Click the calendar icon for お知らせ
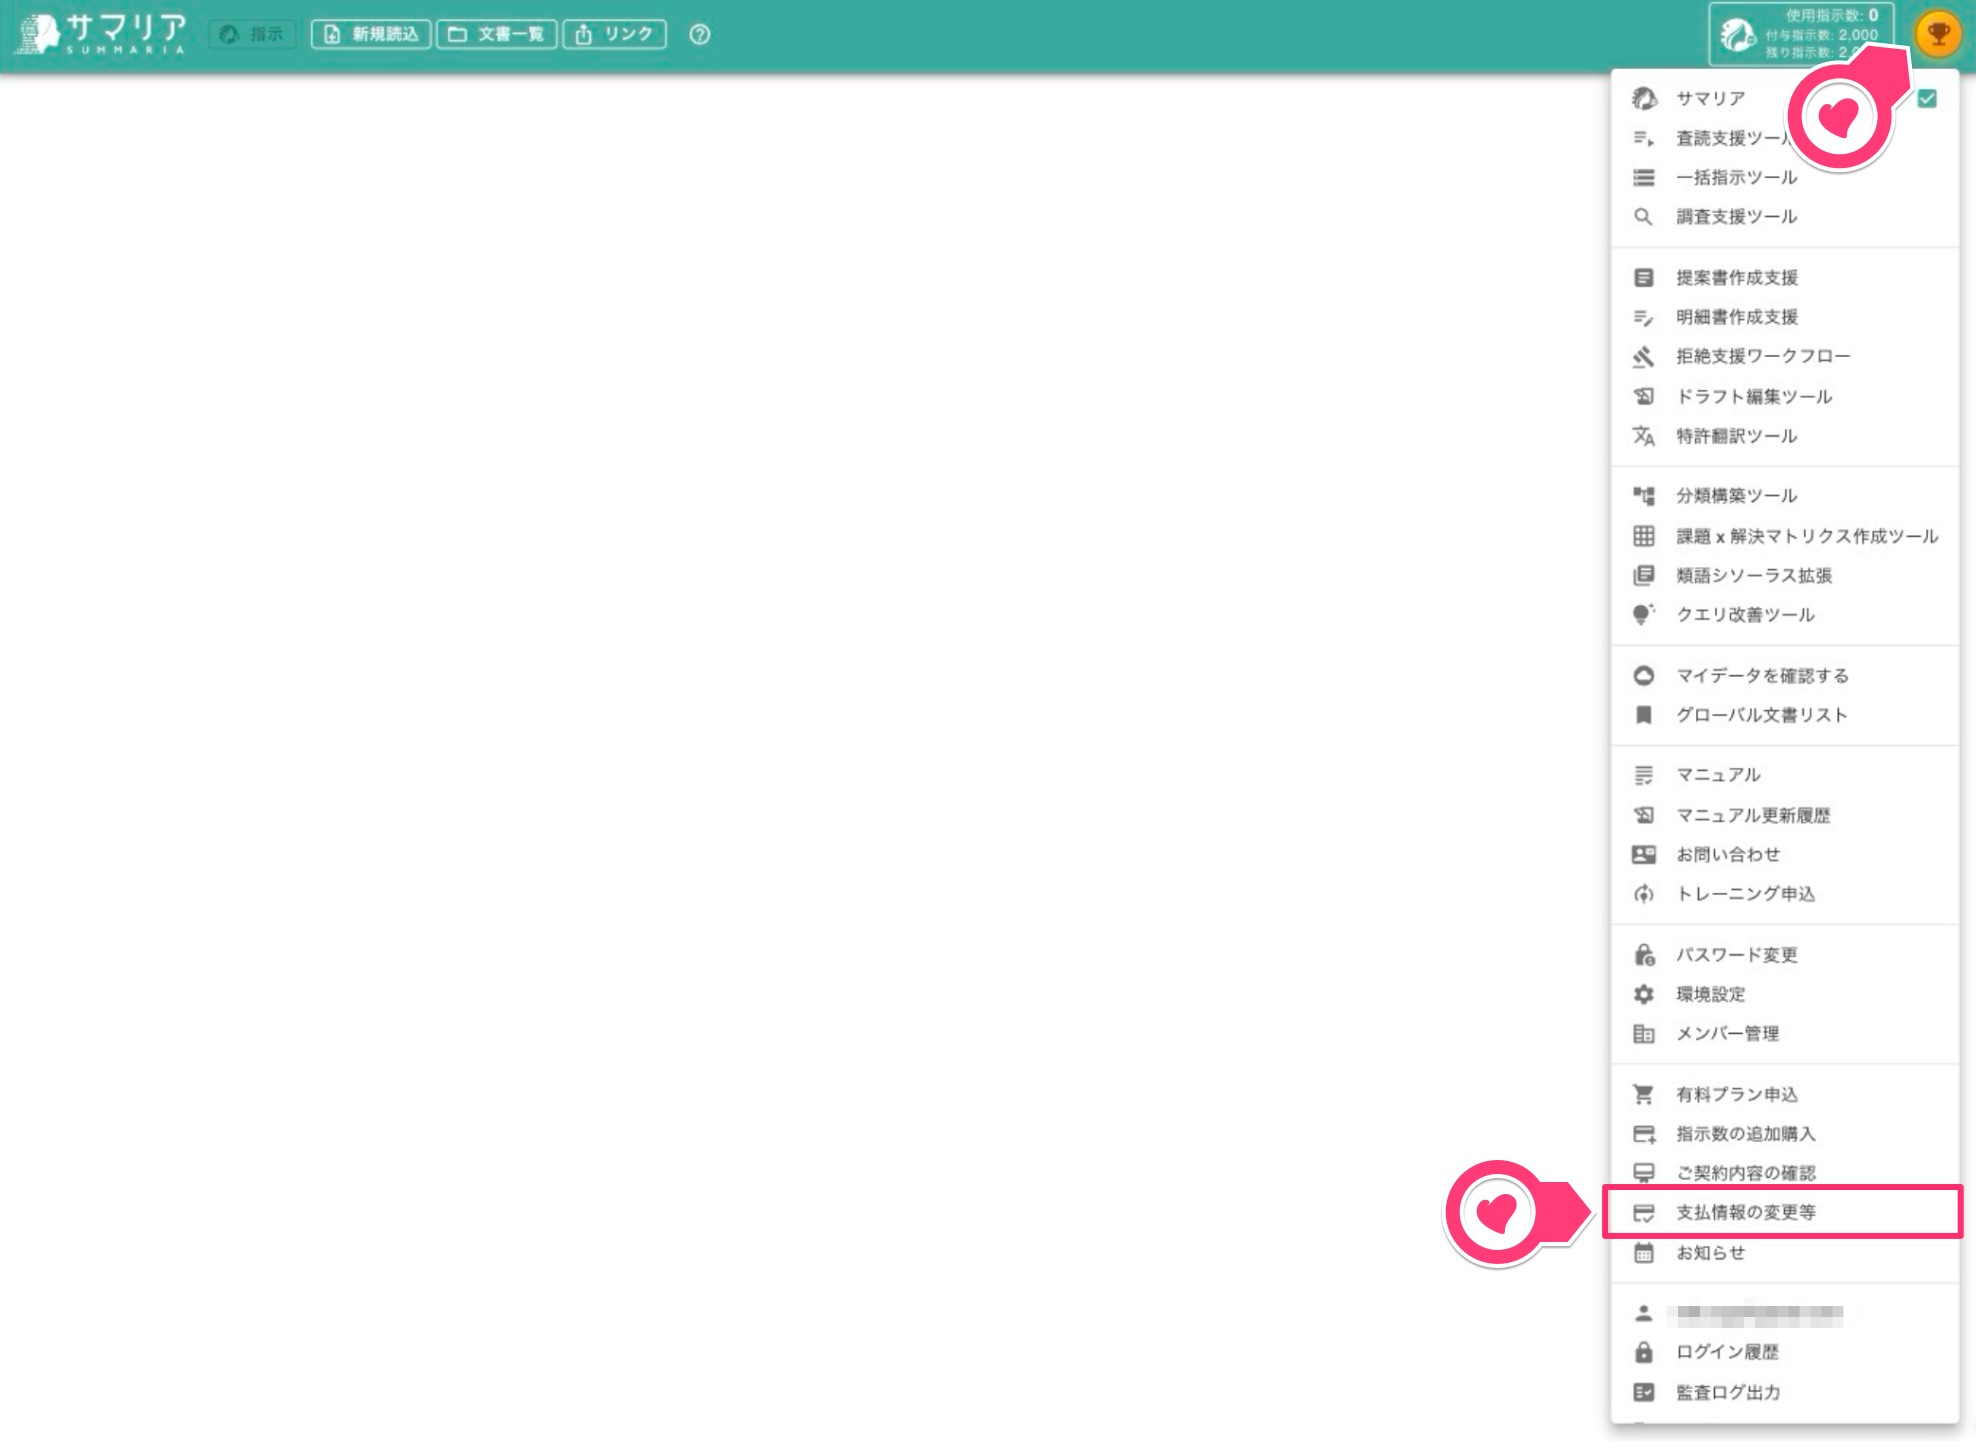 tap(1643, 1252)
